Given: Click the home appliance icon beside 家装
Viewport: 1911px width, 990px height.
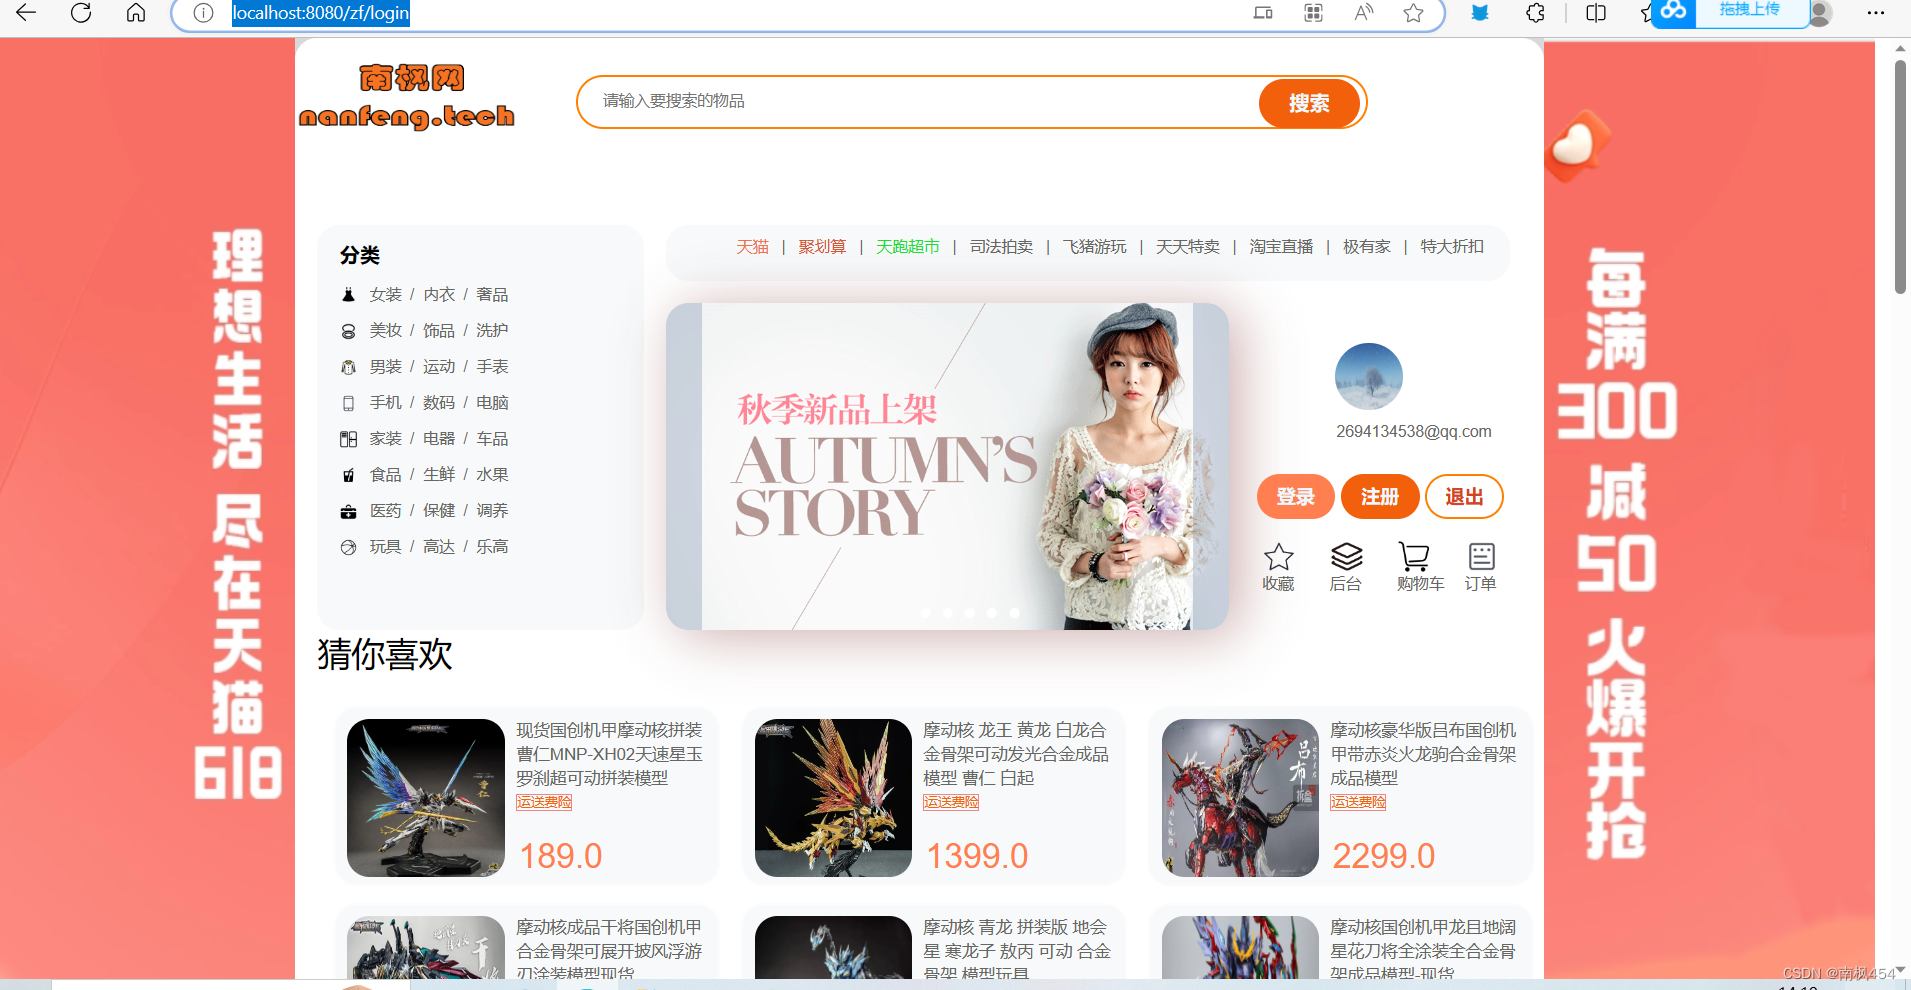Looking at the screenshot, I should (348, 439).
